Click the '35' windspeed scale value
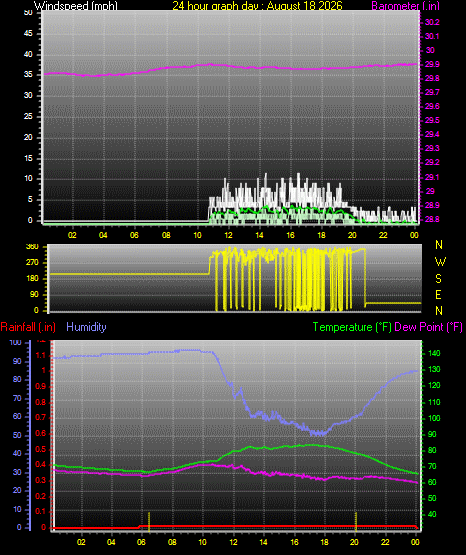 28,74
